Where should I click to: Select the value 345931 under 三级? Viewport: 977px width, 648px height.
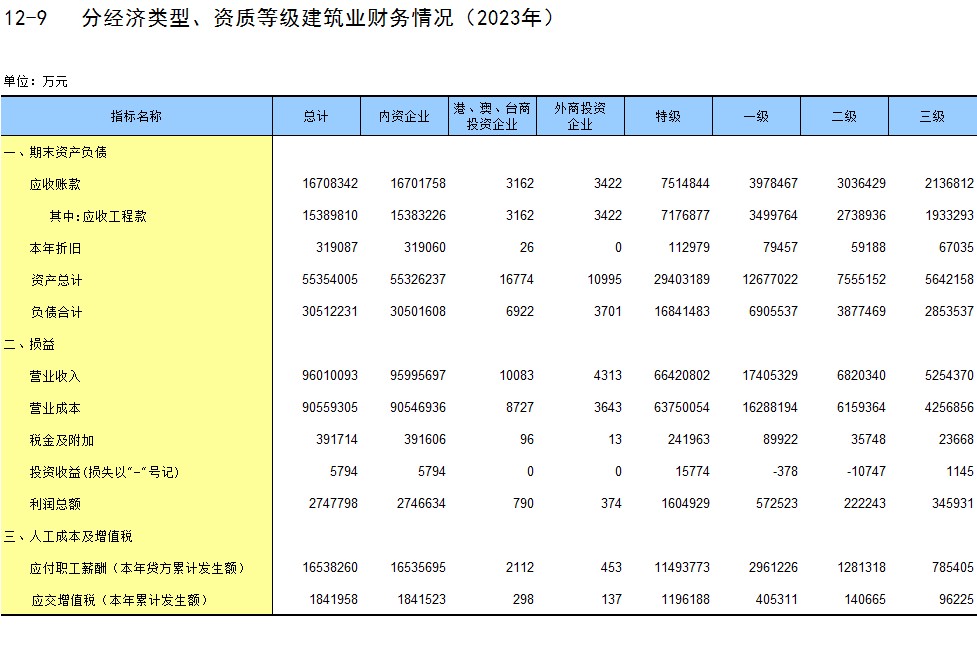pyautogui.click(x=953, y=503)
